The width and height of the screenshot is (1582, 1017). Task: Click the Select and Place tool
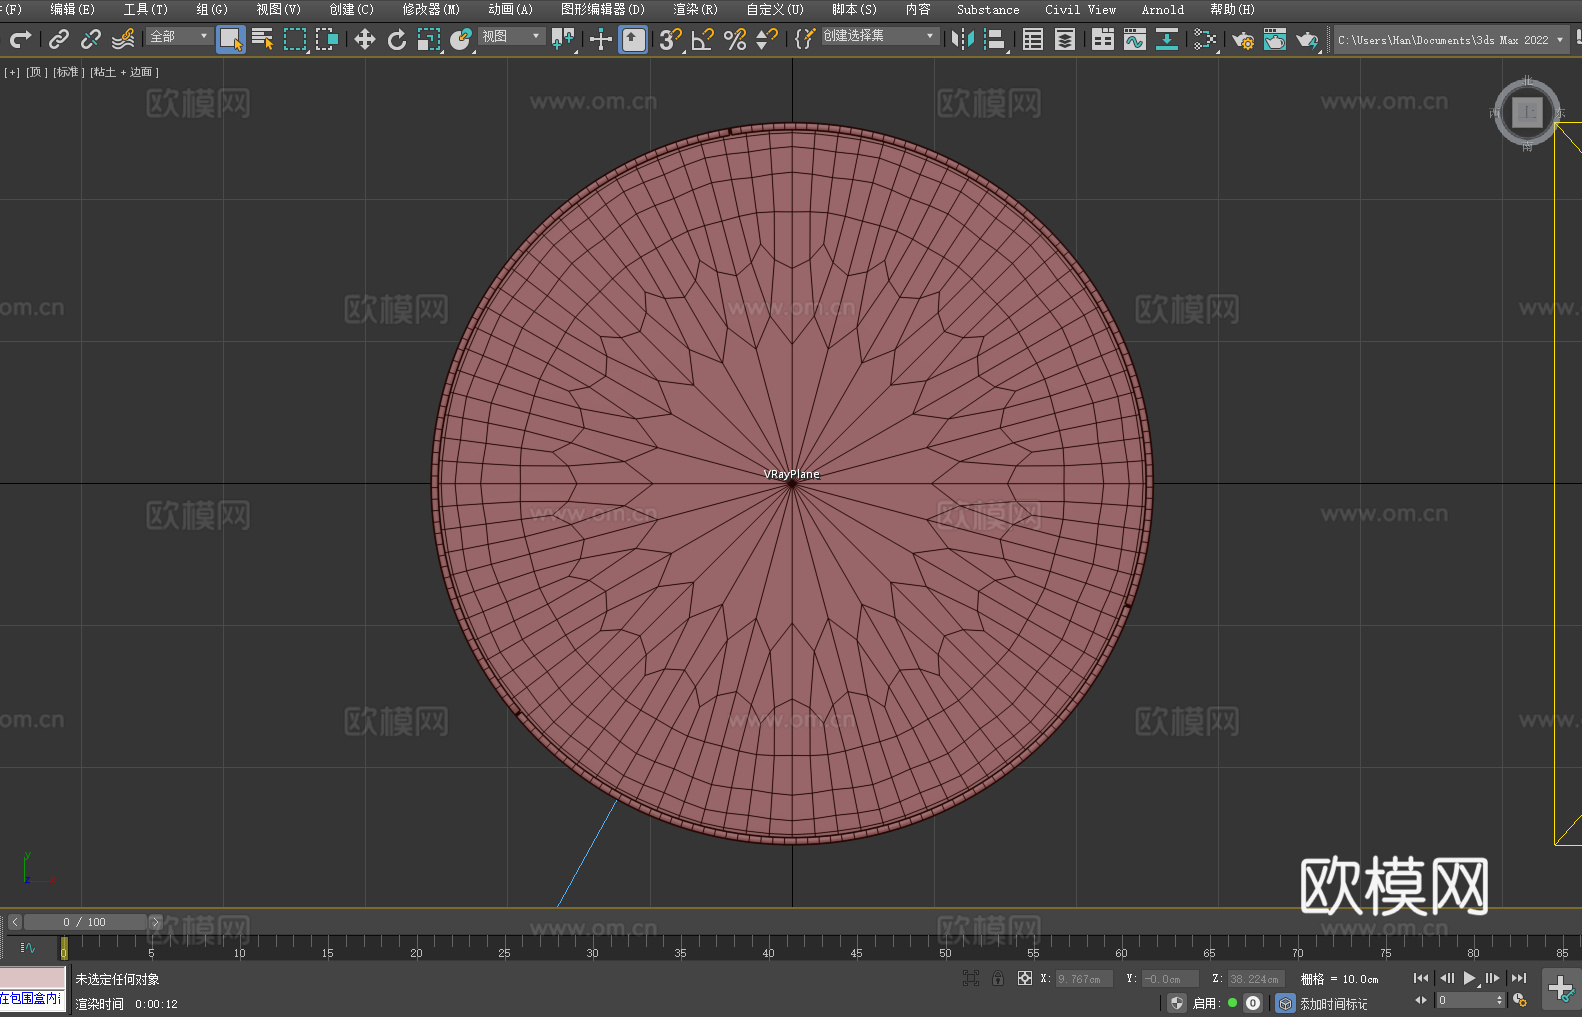[x=461, y=39]
